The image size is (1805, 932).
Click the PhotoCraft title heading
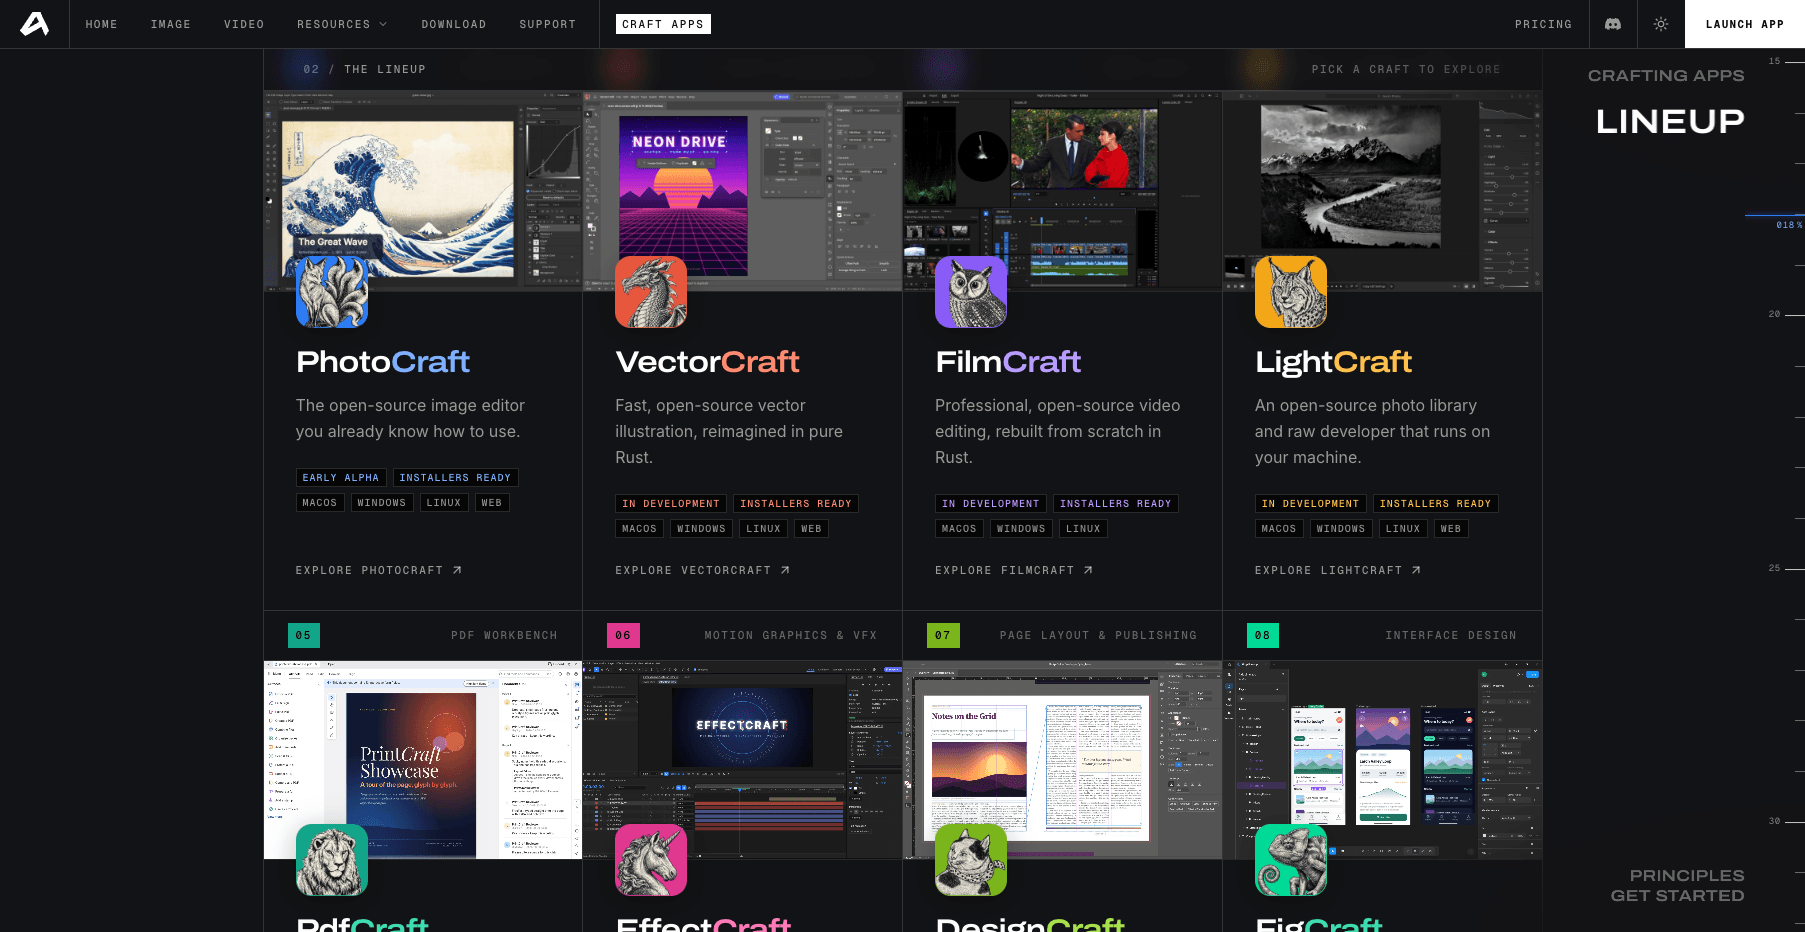click(383, 362)
